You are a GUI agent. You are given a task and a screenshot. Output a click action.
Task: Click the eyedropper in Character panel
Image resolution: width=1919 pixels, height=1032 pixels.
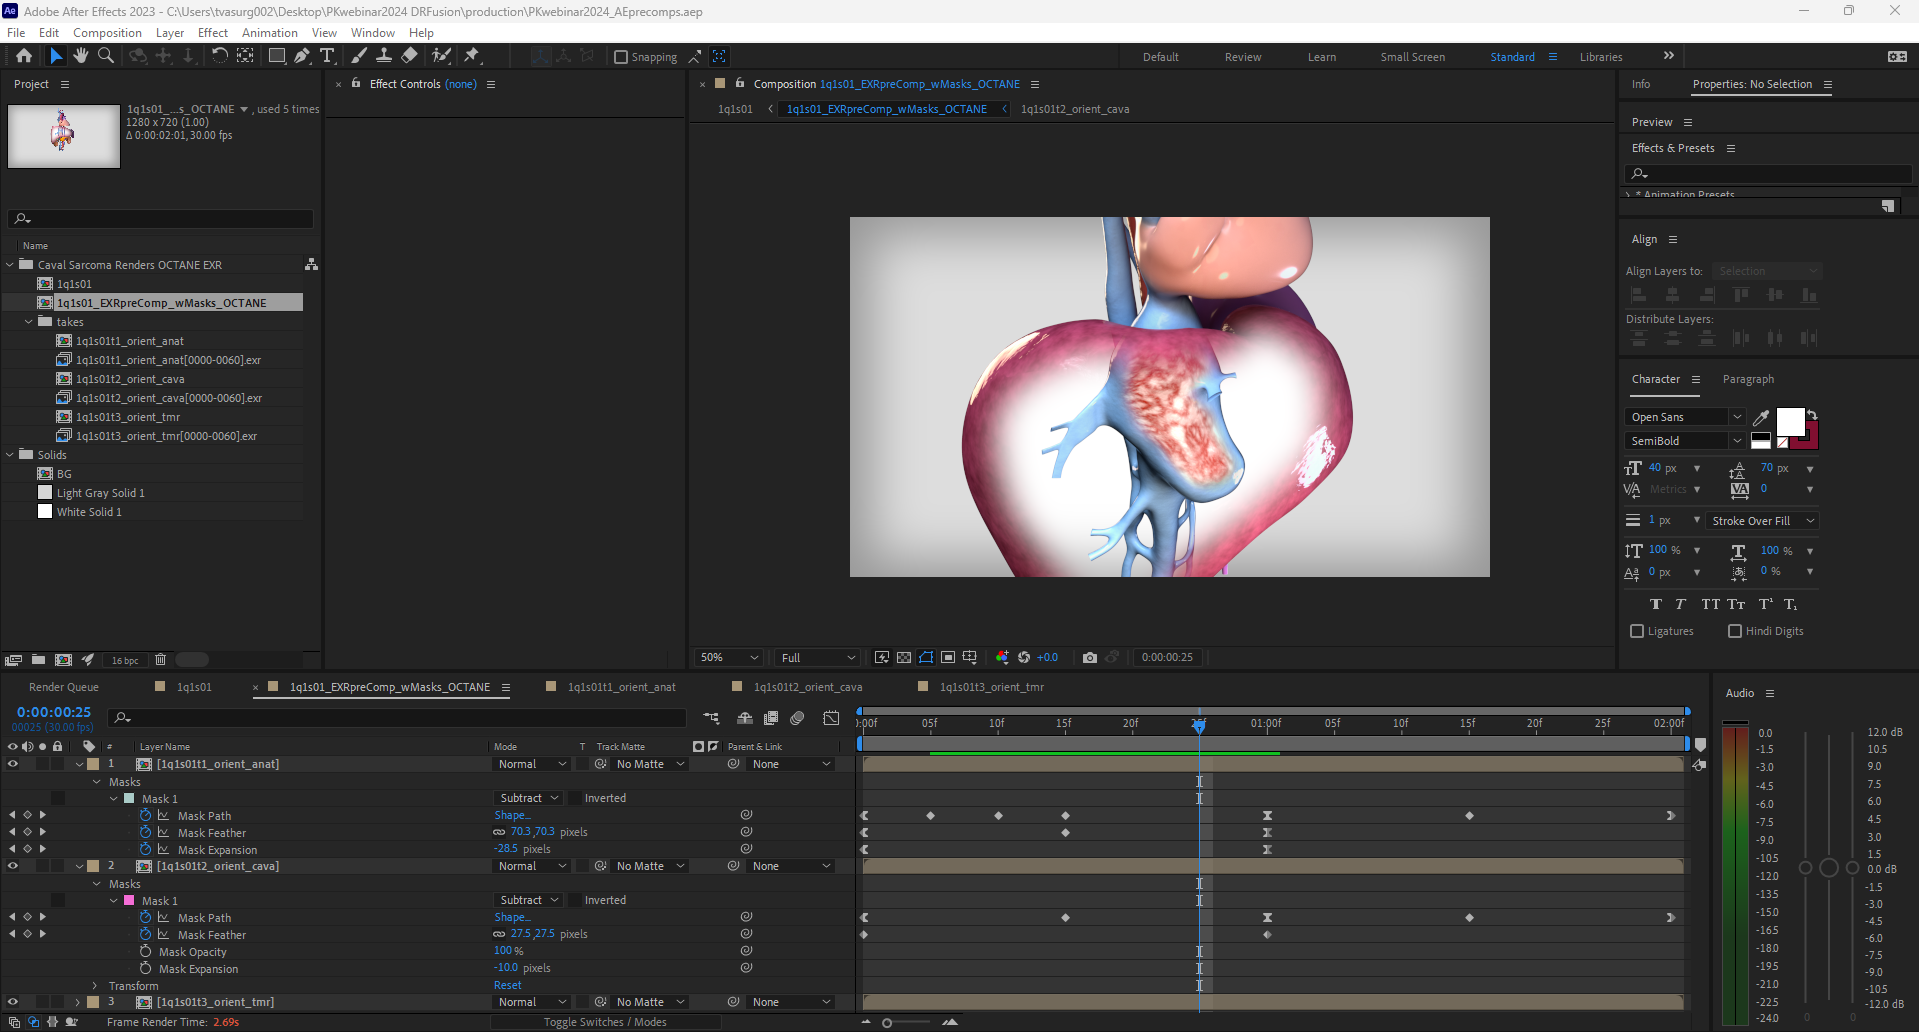(1761, 418)
